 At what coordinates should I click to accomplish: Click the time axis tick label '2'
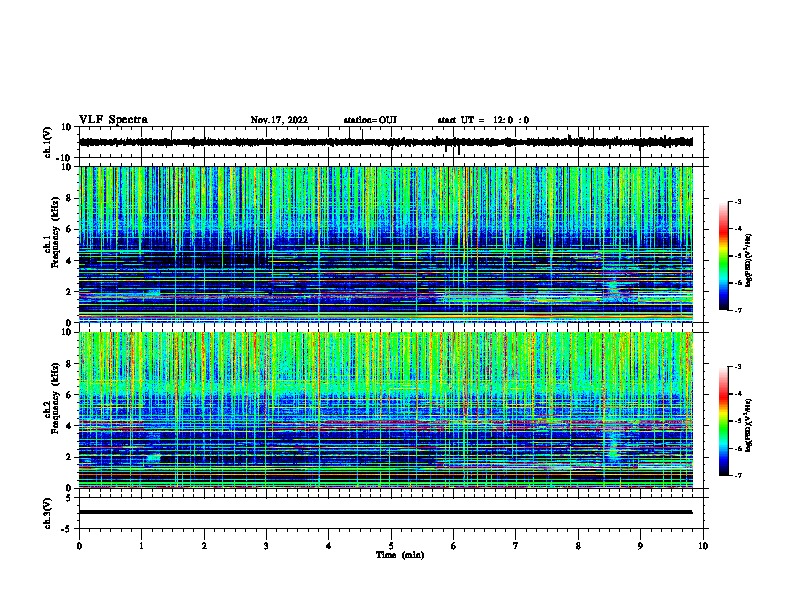click(204, 546)
